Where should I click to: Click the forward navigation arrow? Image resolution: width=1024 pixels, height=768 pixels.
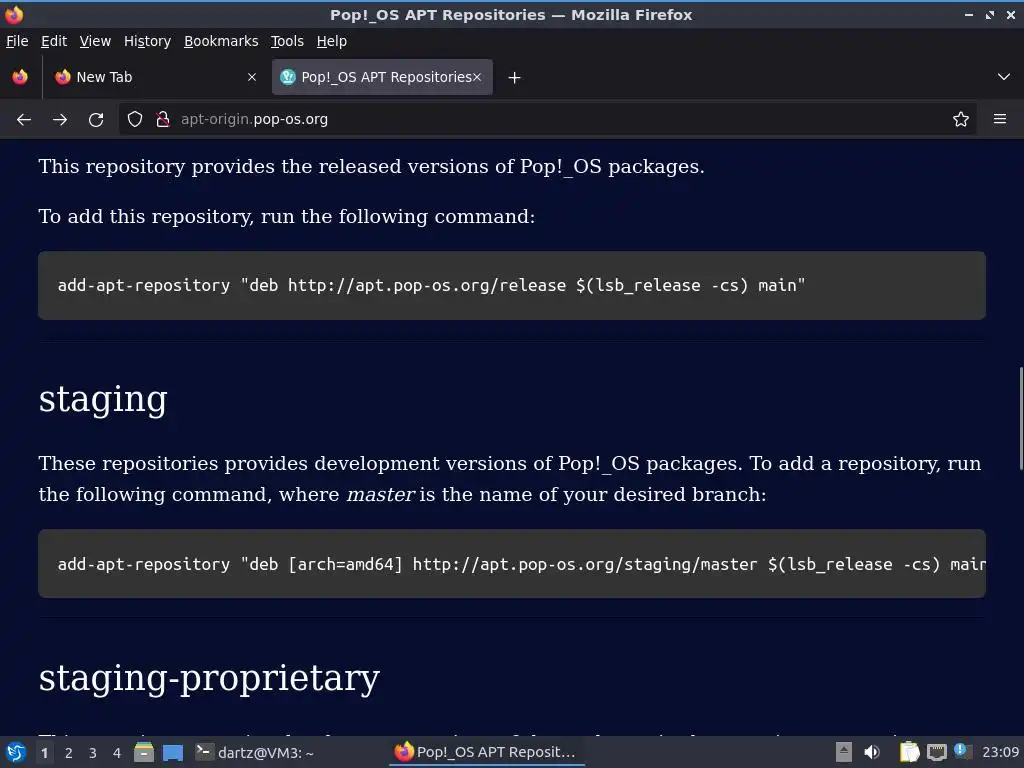coord(60,120)
